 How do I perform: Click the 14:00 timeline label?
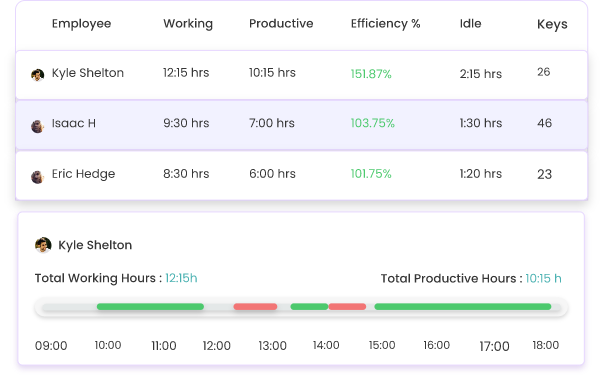click(326, 345)
